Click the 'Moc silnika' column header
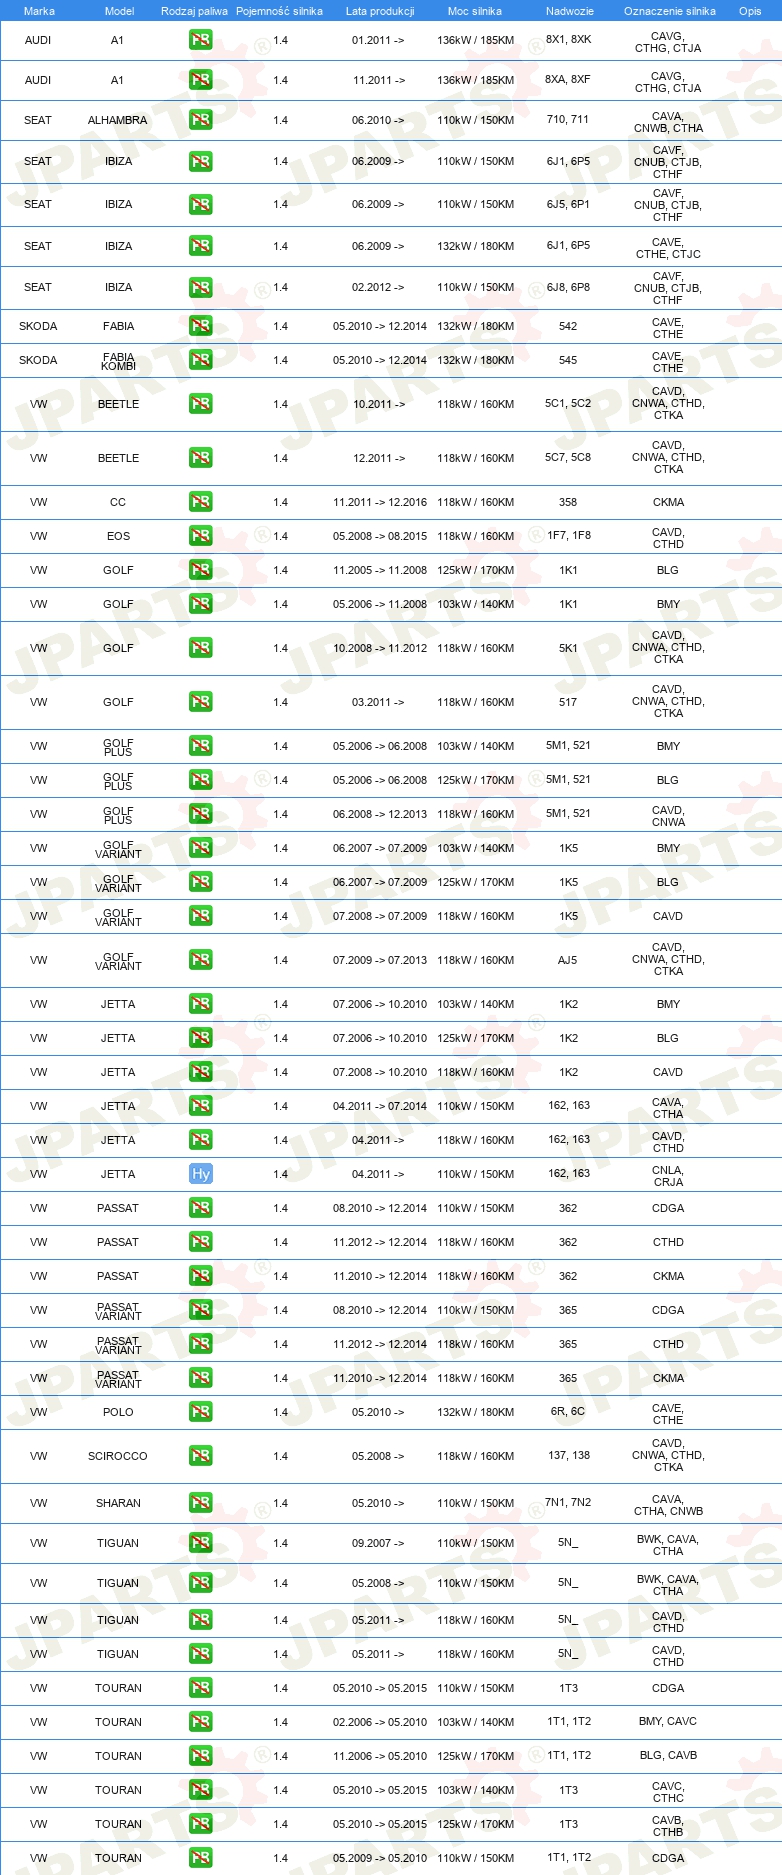The width and height of the screenshot is (782, 1875). coord(475,11)
